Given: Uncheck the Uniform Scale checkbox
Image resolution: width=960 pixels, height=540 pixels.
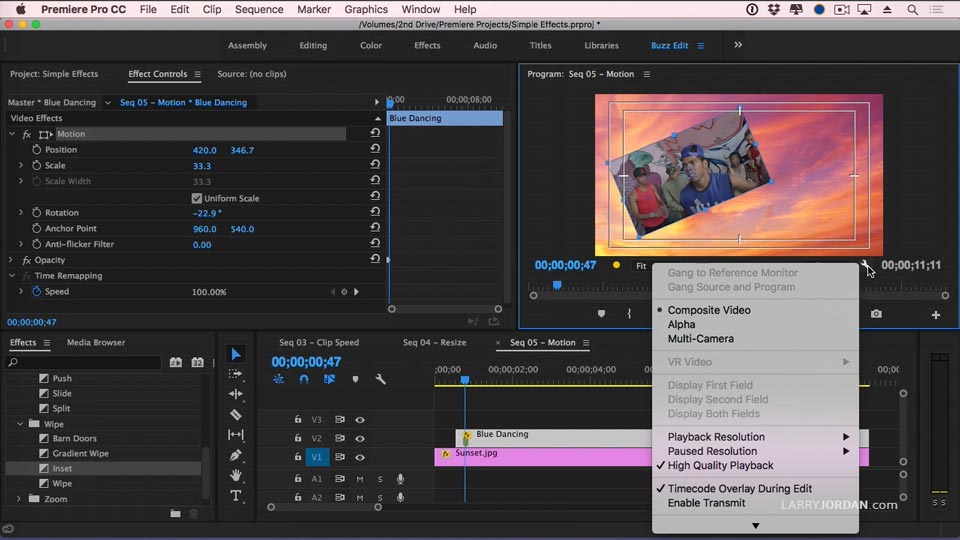Looking at the screenshot, I should coord(197,198).
